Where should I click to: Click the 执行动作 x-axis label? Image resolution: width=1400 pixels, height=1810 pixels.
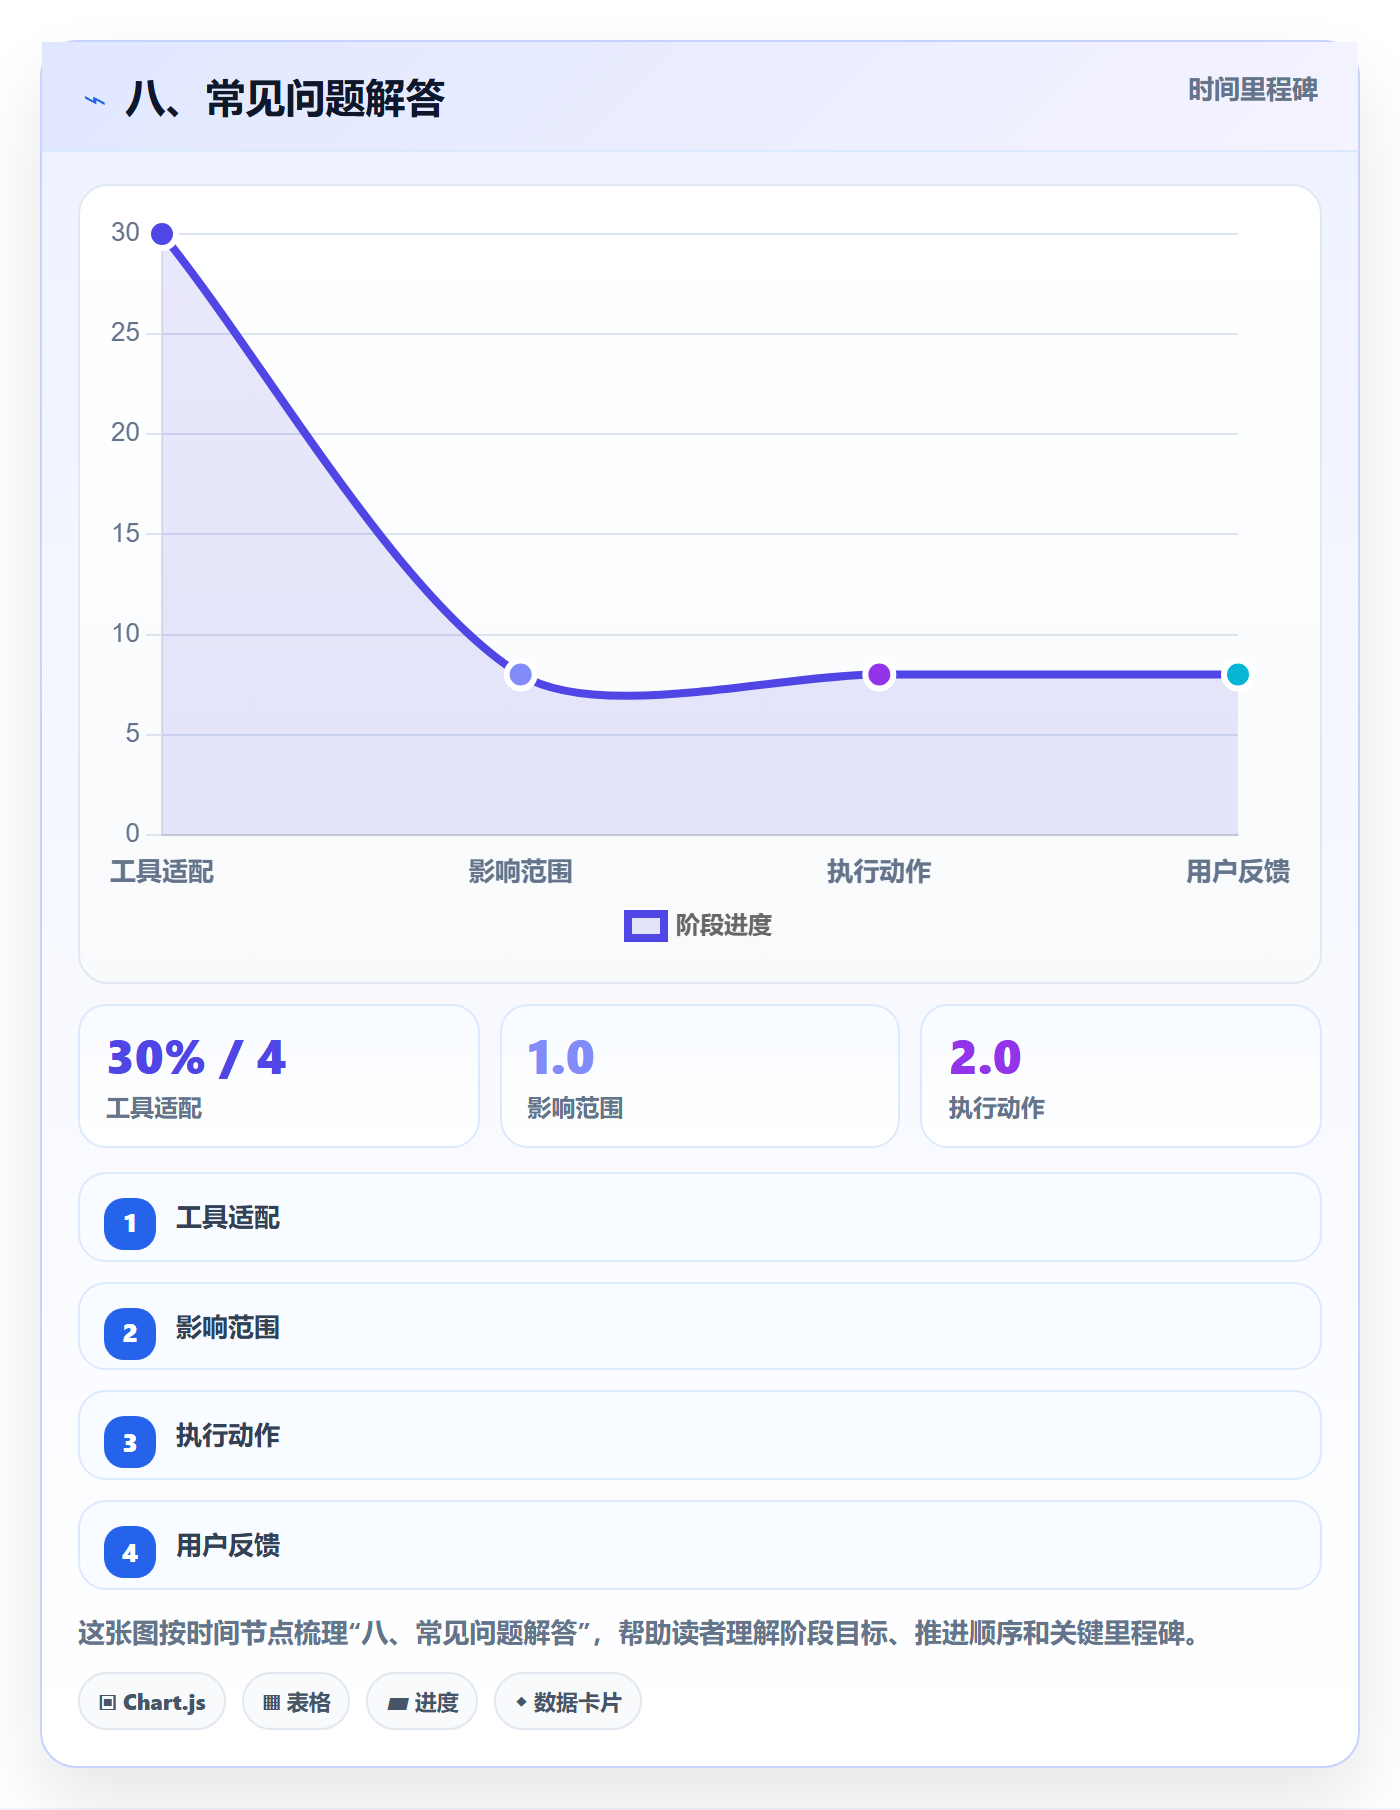tap(879, 872)
